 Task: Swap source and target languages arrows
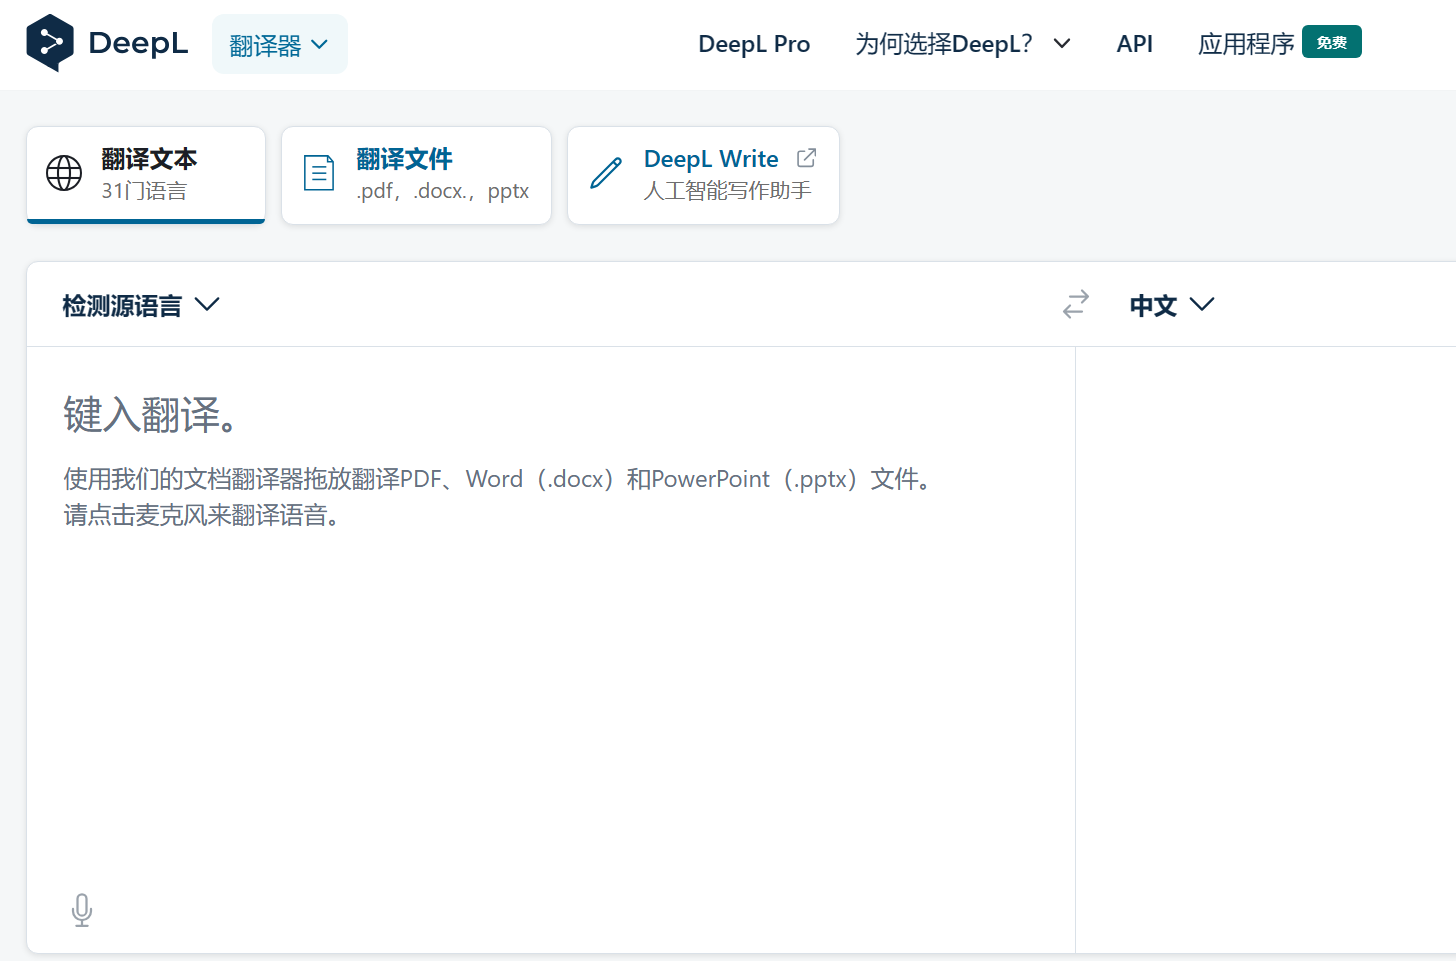click(x=1076, y=304)
